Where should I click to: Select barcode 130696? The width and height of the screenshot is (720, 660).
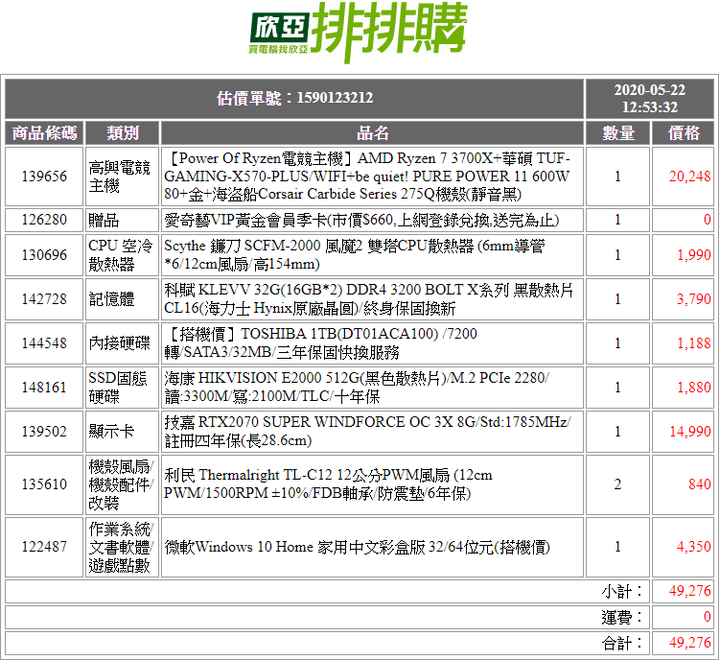pyautogui.click(x=44, y=255)
